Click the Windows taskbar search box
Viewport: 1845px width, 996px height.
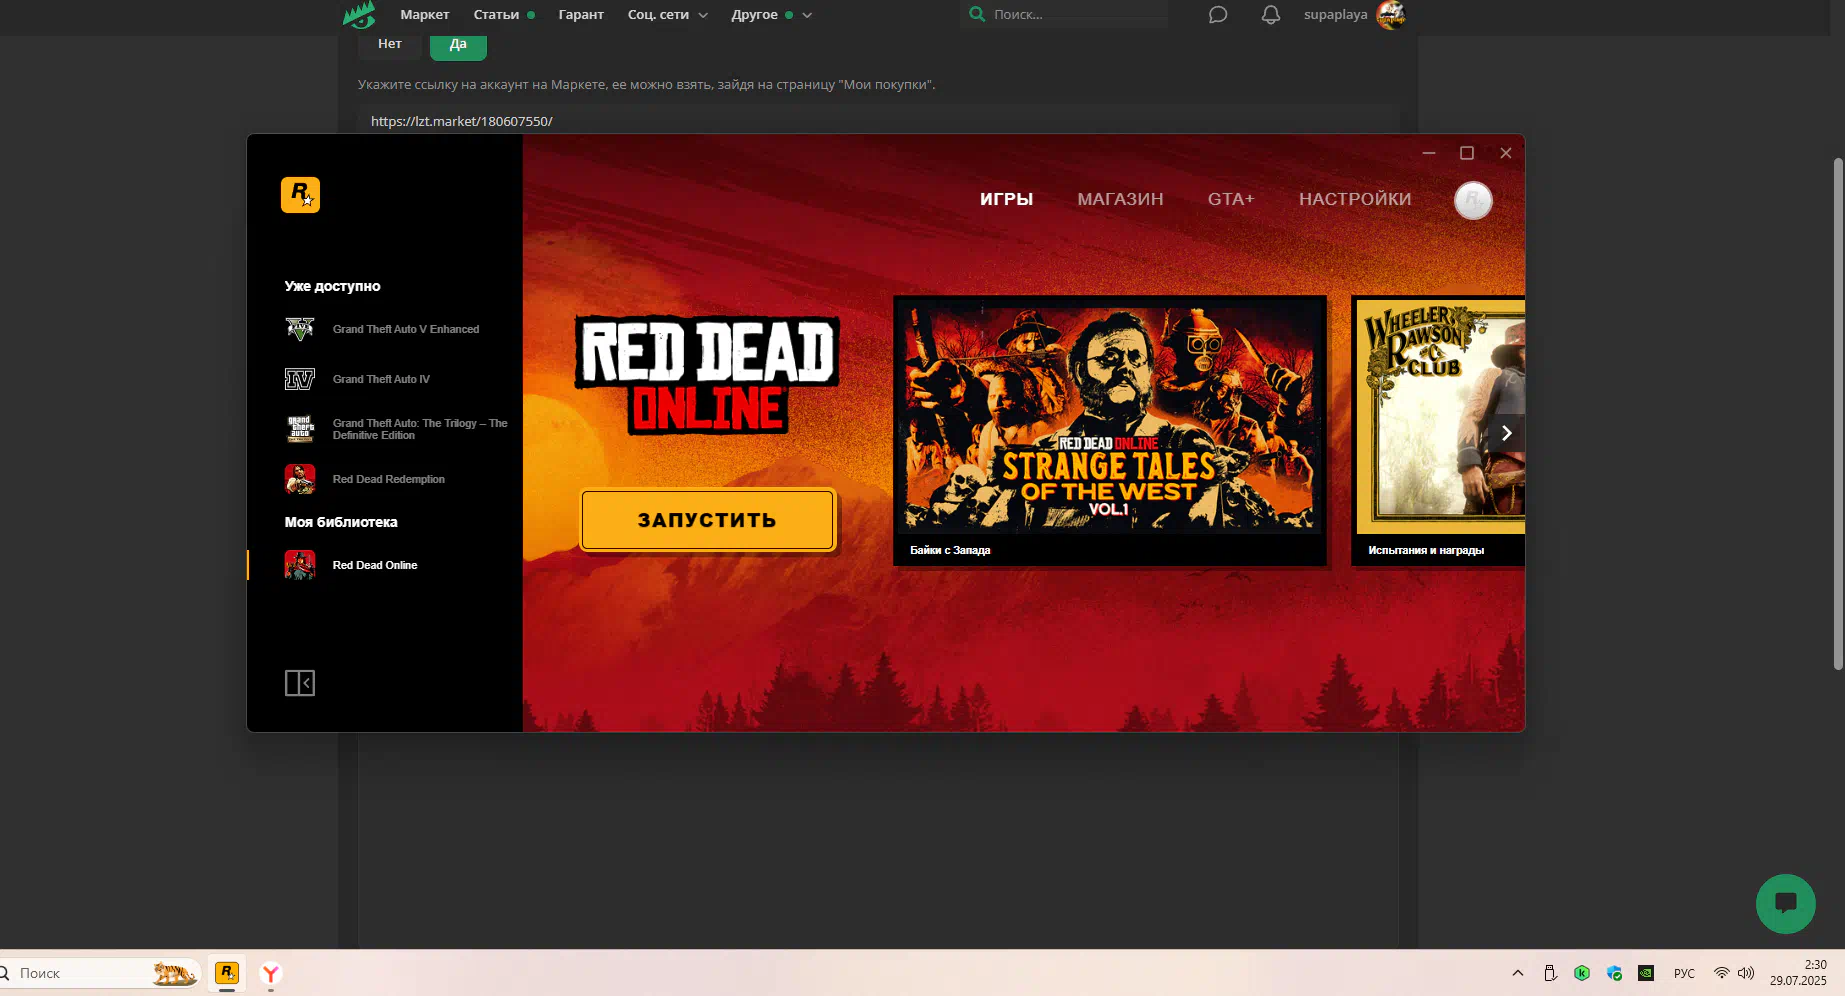click(x=100, y=973)
